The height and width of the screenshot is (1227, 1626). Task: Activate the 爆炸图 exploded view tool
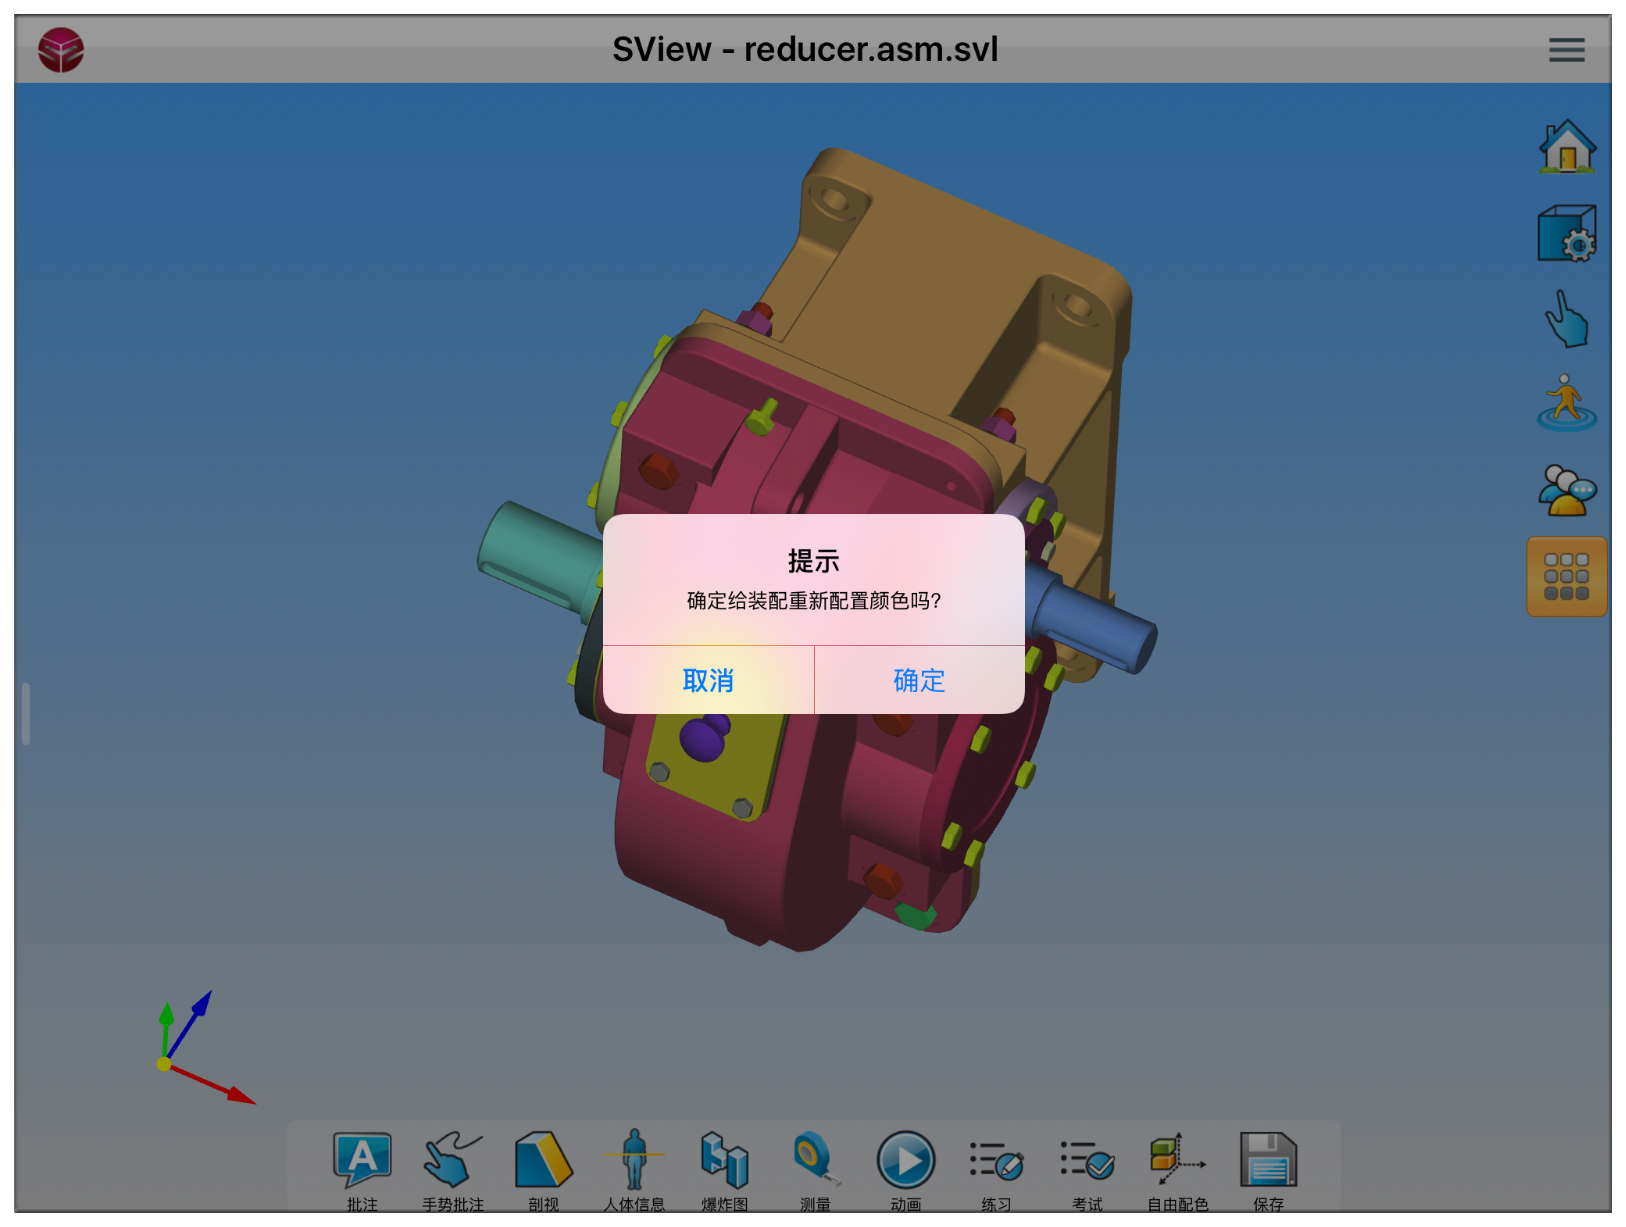click(724, 1162)
